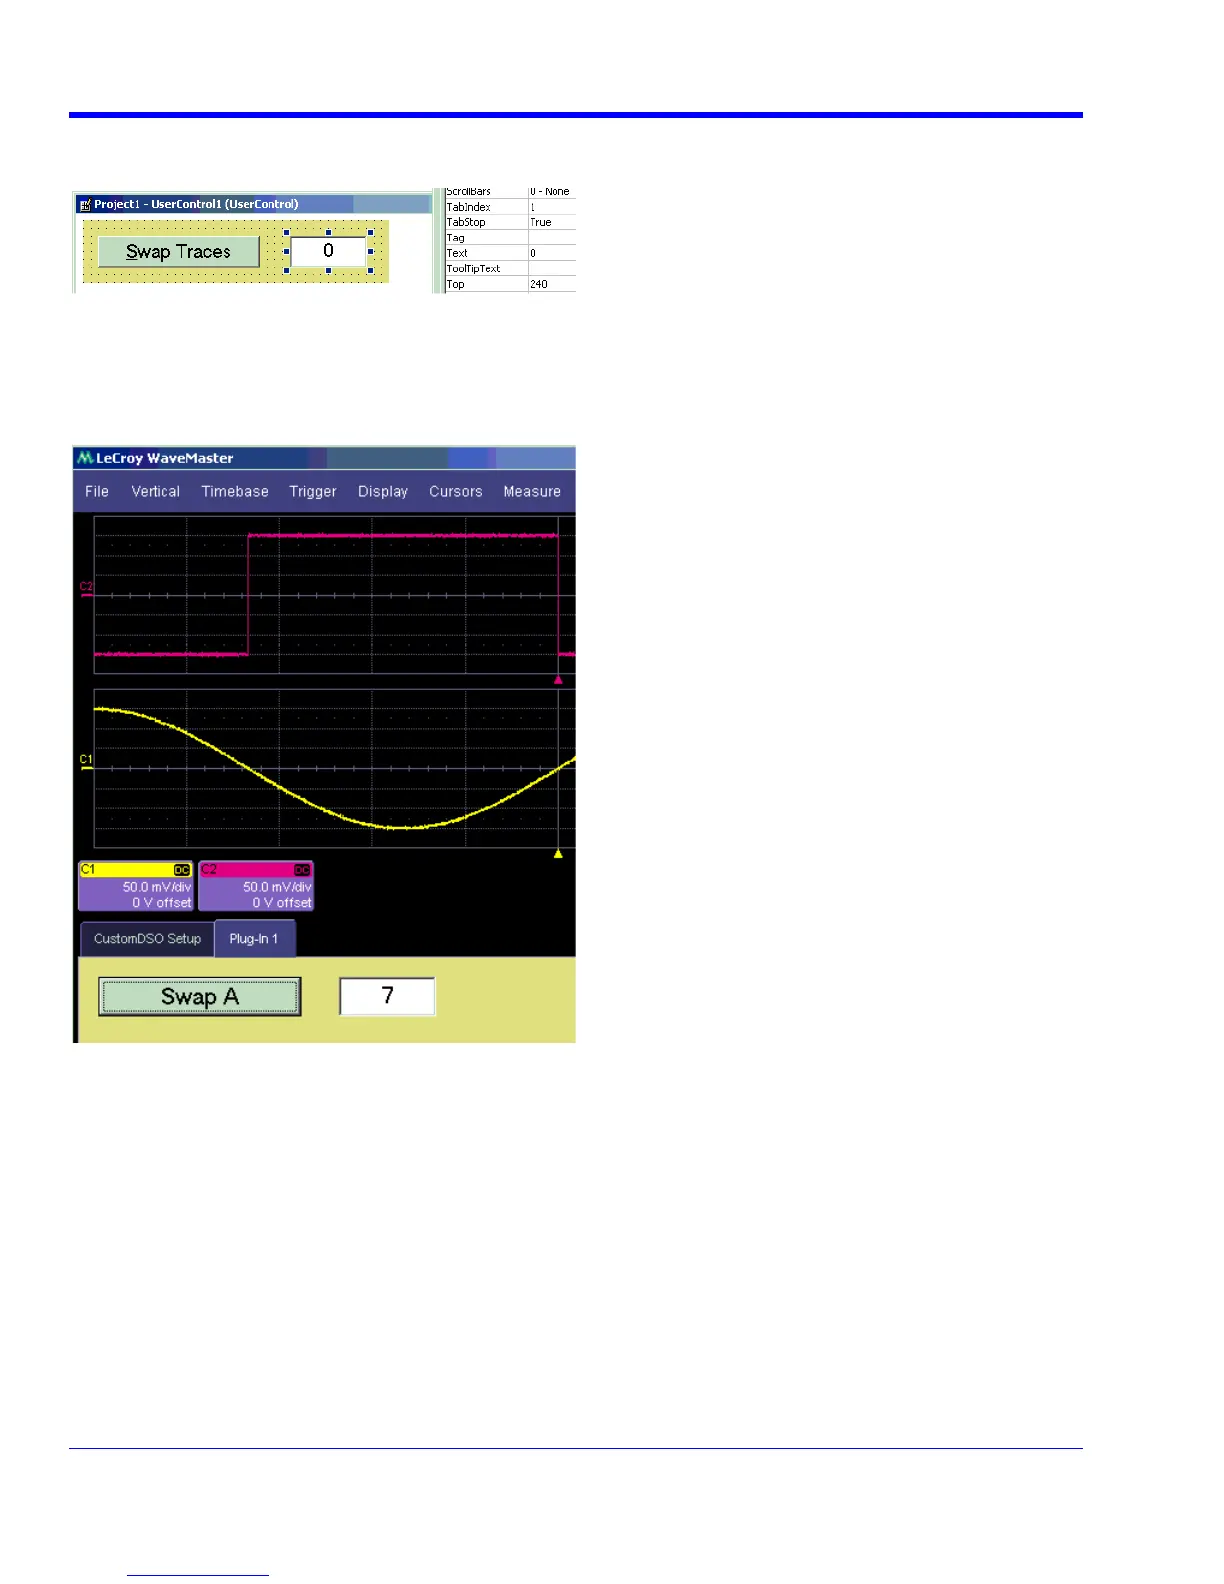
Task: Click the Project1 UserControl1 title bar
Action: (x=253, y=204)
